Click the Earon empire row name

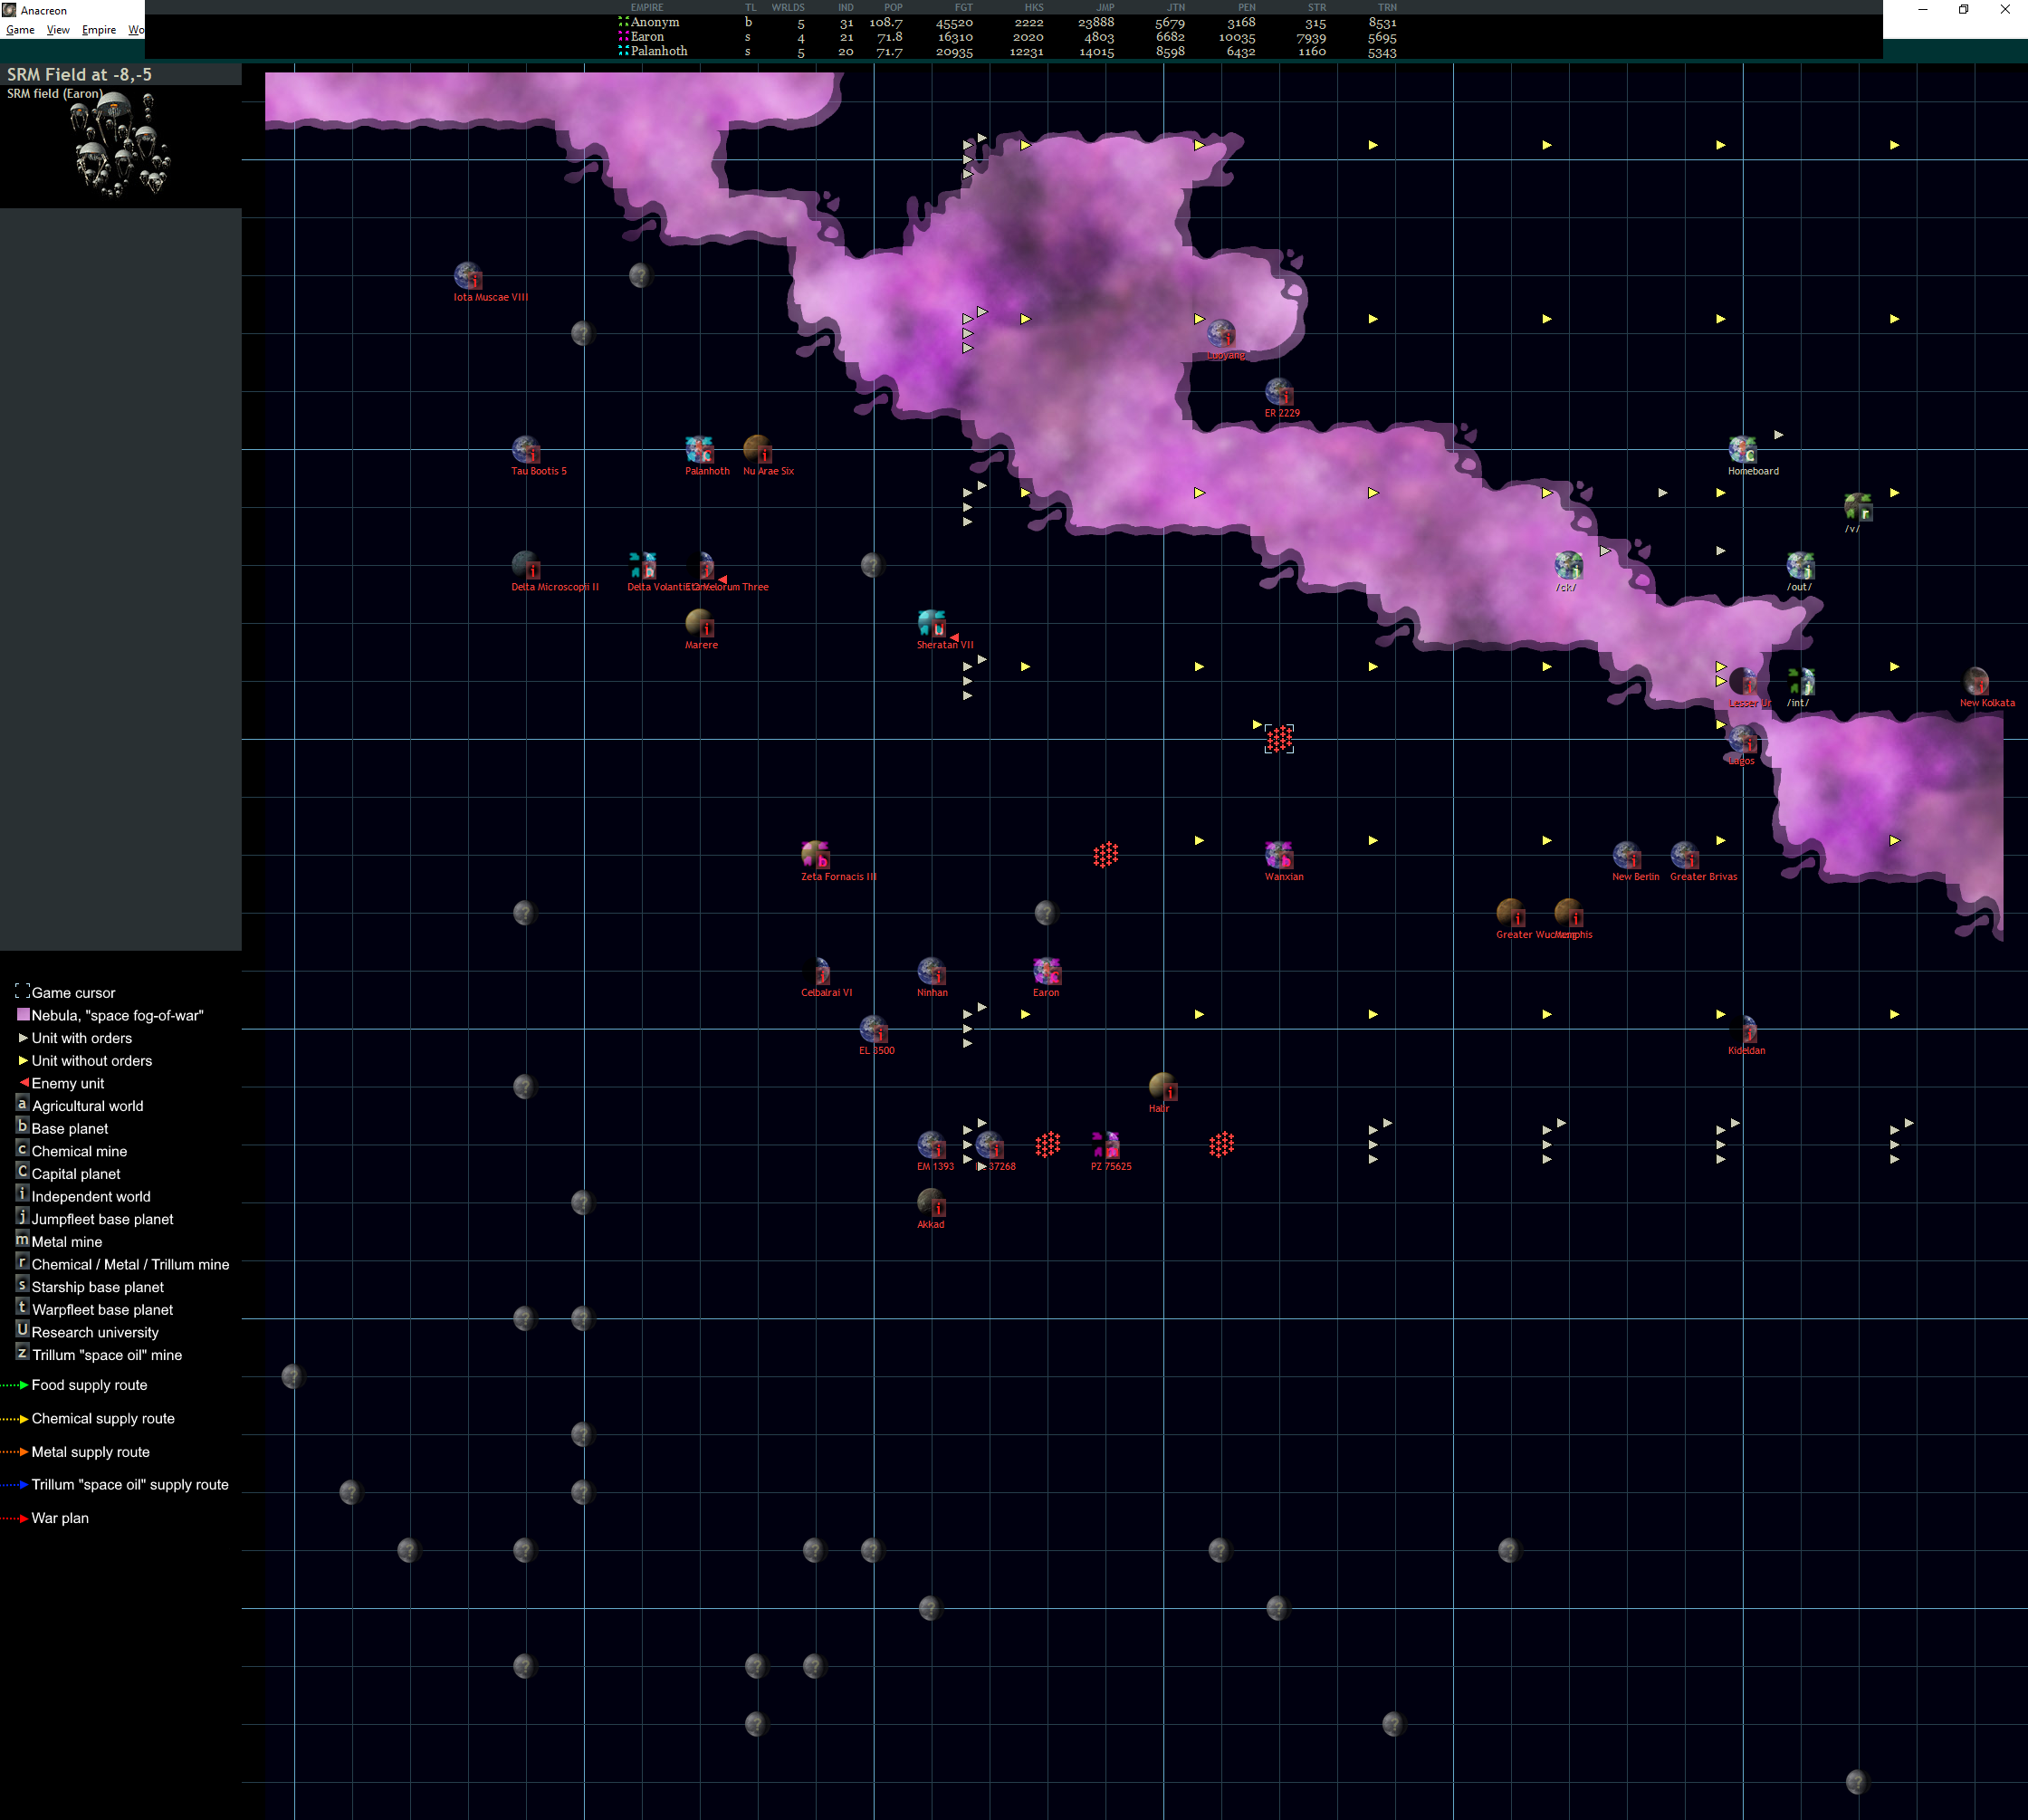coord(647,37)
